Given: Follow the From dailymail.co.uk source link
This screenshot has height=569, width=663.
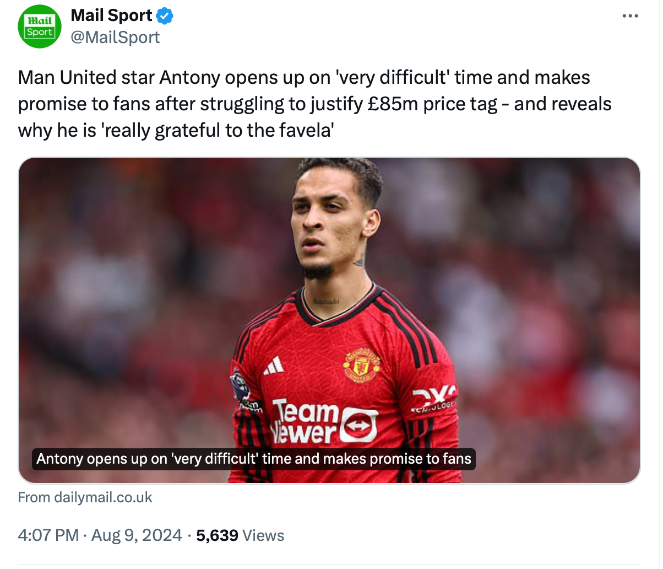Looking at the screenshot, I should [x=85, y=497].
